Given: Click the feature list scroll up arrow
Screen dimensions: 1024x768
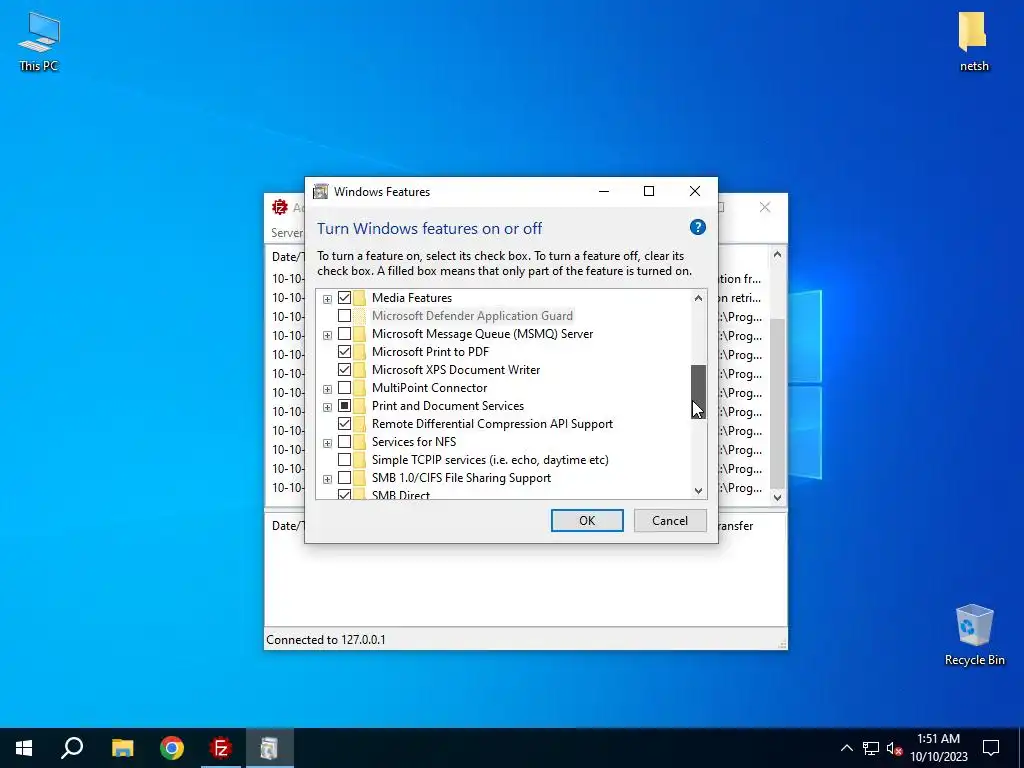Looking at the screenshot, I should click(x=698, y=298).
